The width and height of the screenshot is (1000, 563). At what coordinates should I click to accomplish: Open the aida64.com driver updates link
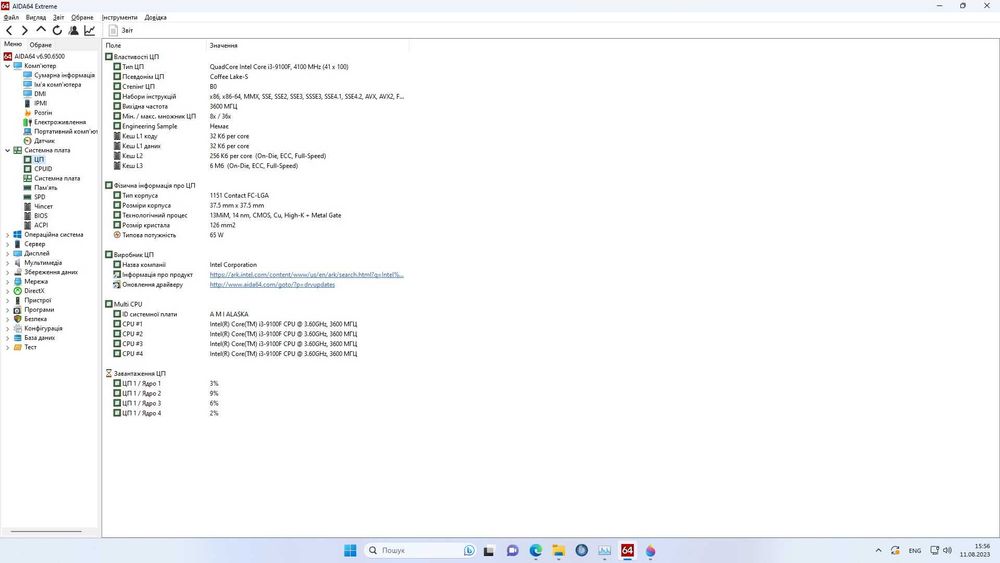pos(272,284)
